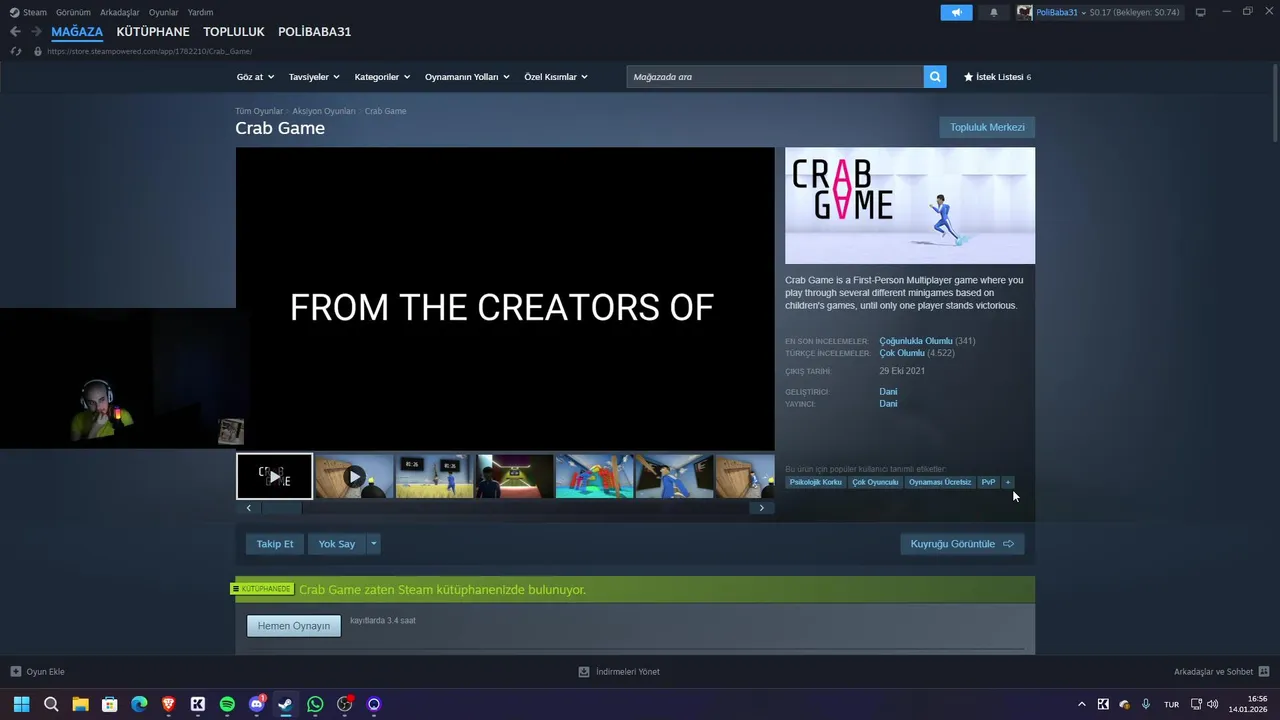1280x720 pixels.
Task: Expand Oynamanın Yolları dropdown
Action: (x=467, y=77)
